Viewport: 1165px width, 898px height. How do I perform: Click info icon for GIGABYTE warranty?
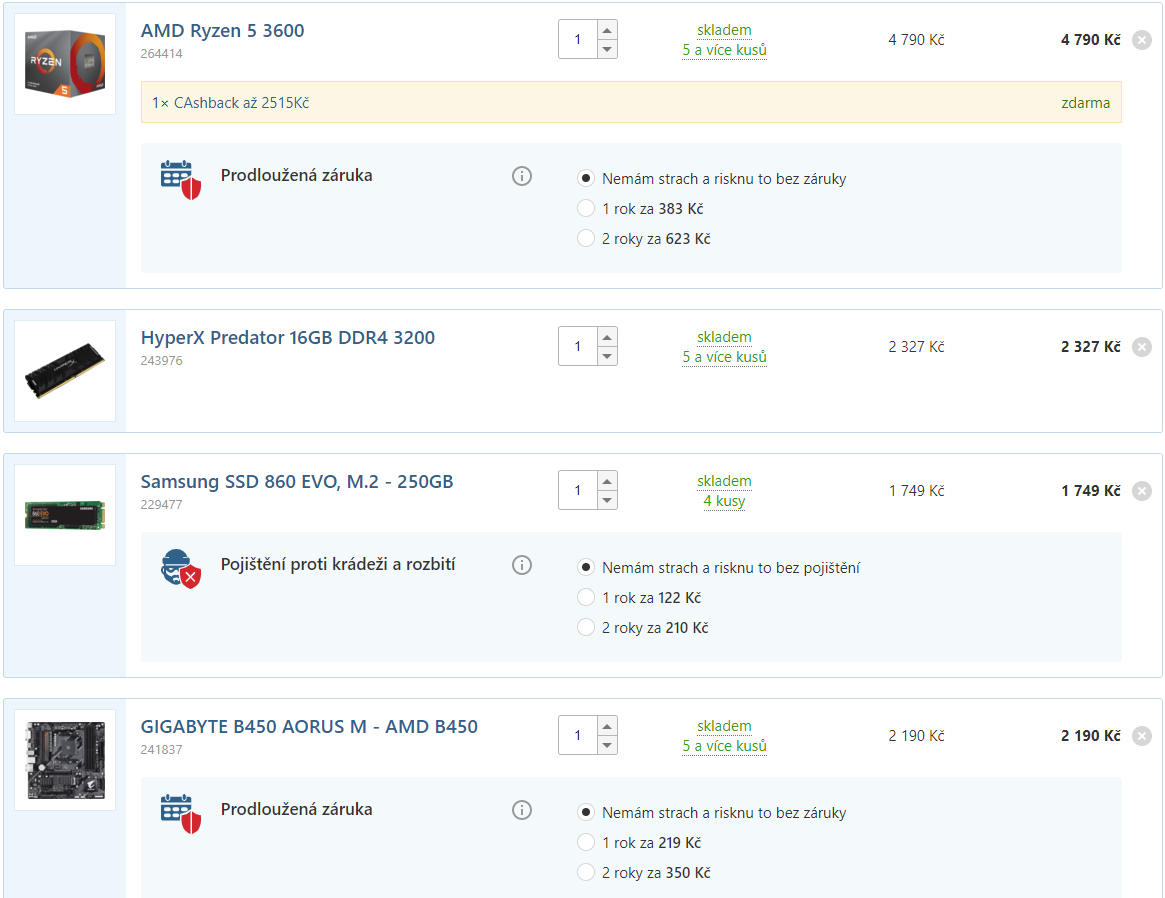(x=521, y=810)
